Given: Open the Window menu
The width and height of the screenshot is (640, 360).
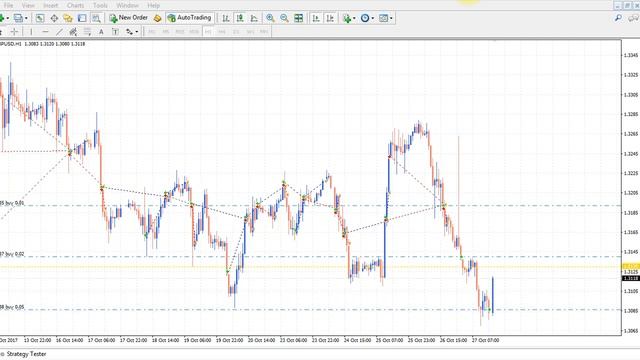Looking at the screenshot, I should point(127,5).
